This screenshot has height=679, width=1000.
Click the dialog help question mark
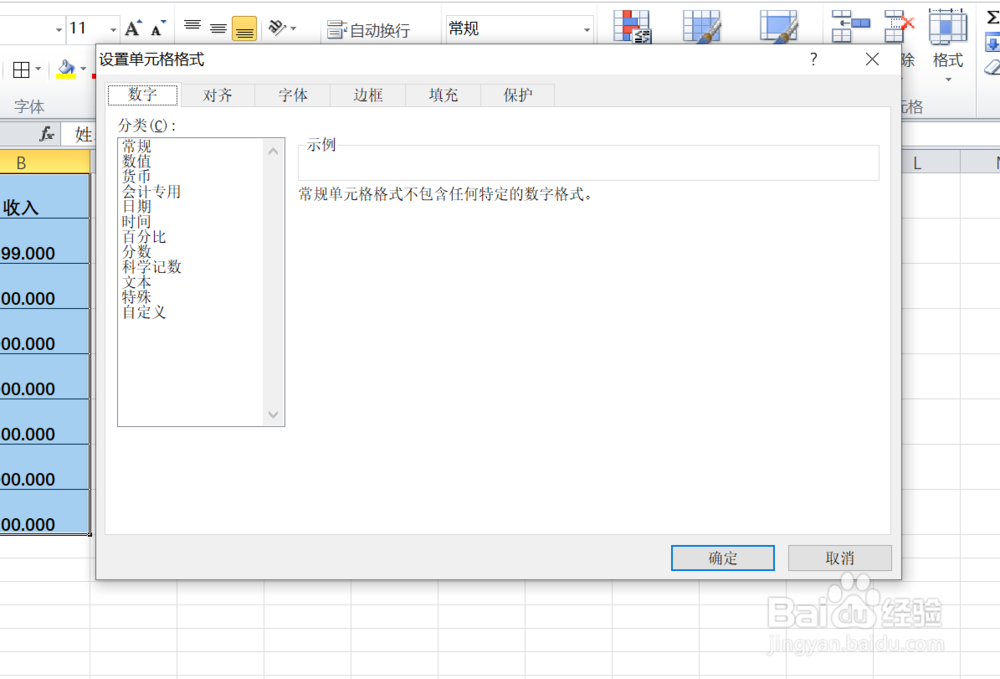tap(813, 59)
